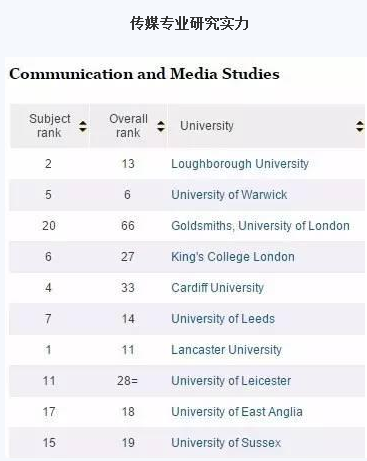Open University of East Anglia link
Screen dimensions: 367x461
(x=237, y=412)
